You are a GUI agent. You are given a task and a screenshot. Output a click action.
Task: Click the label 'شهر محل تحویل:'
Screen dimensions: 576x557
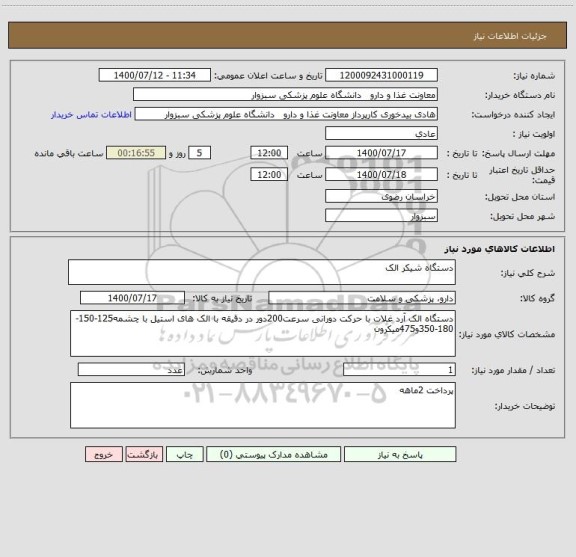pyautogui.click(x=522, y=216)
